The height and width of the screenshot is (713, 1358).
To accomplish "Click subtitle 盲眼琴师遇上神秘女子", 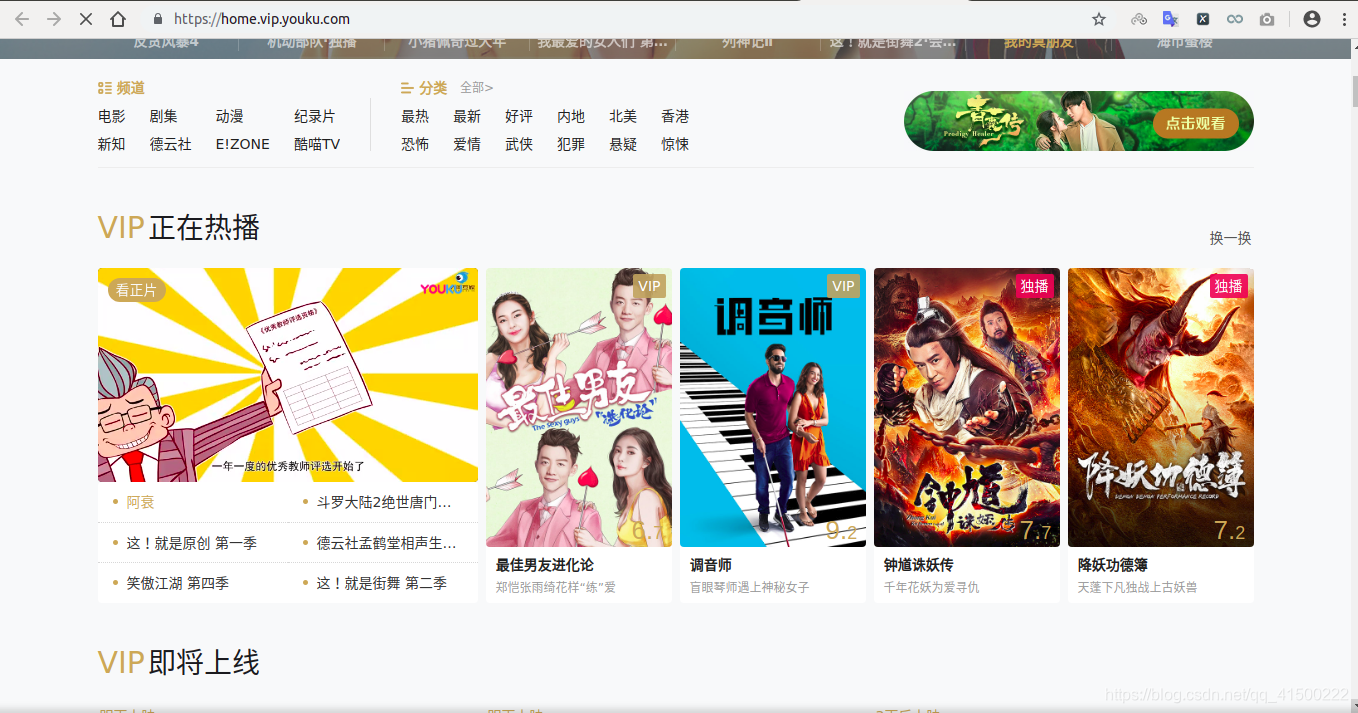I will (x=750, y=588).
